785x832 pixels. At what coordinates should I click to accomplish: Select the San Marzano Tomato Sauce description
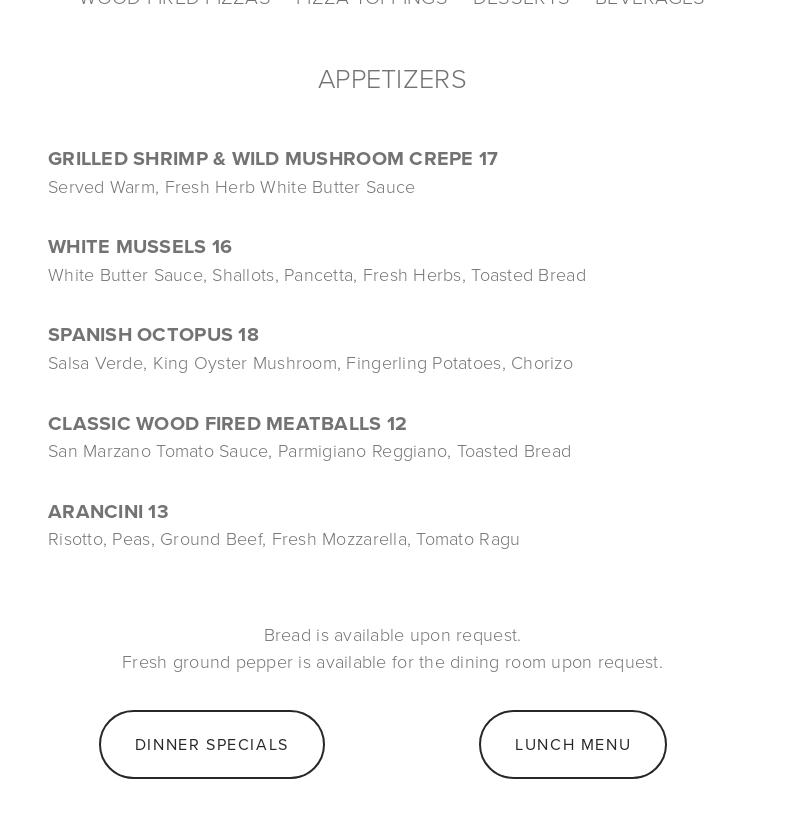(309, 452)
